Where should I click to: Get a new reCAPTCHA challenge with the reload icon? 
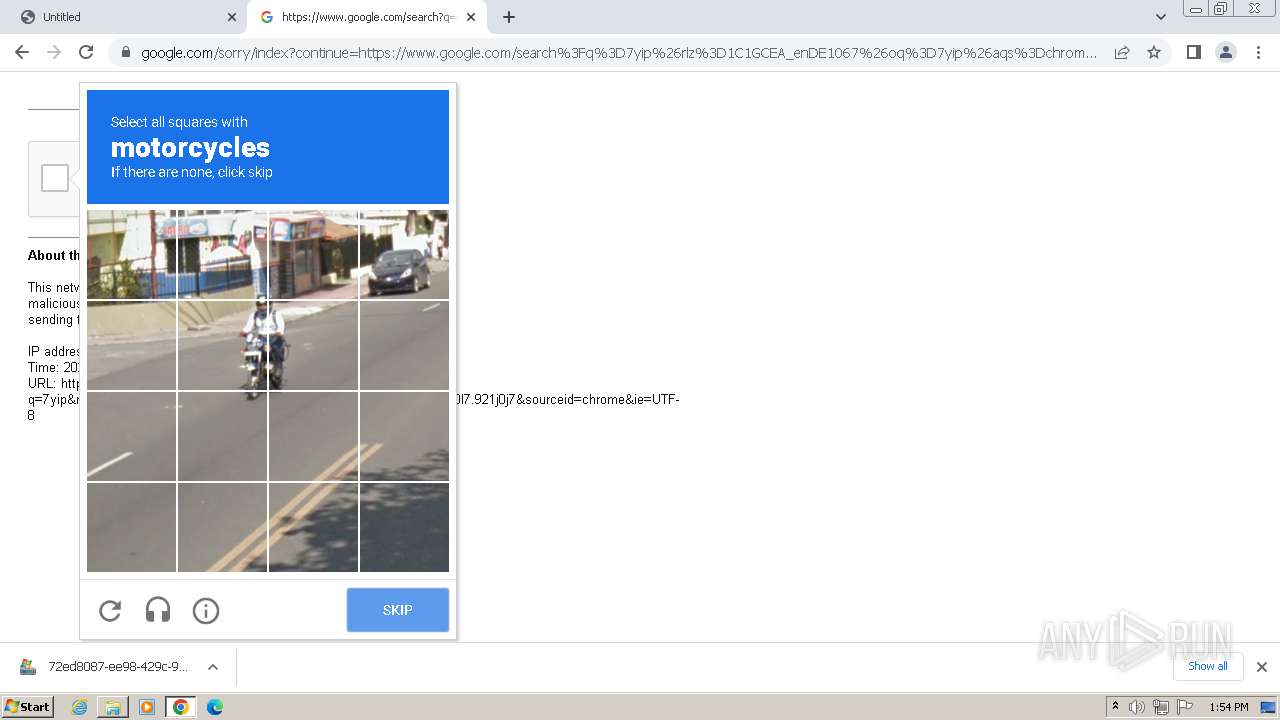pyautogui.click(x=110, y=610)
